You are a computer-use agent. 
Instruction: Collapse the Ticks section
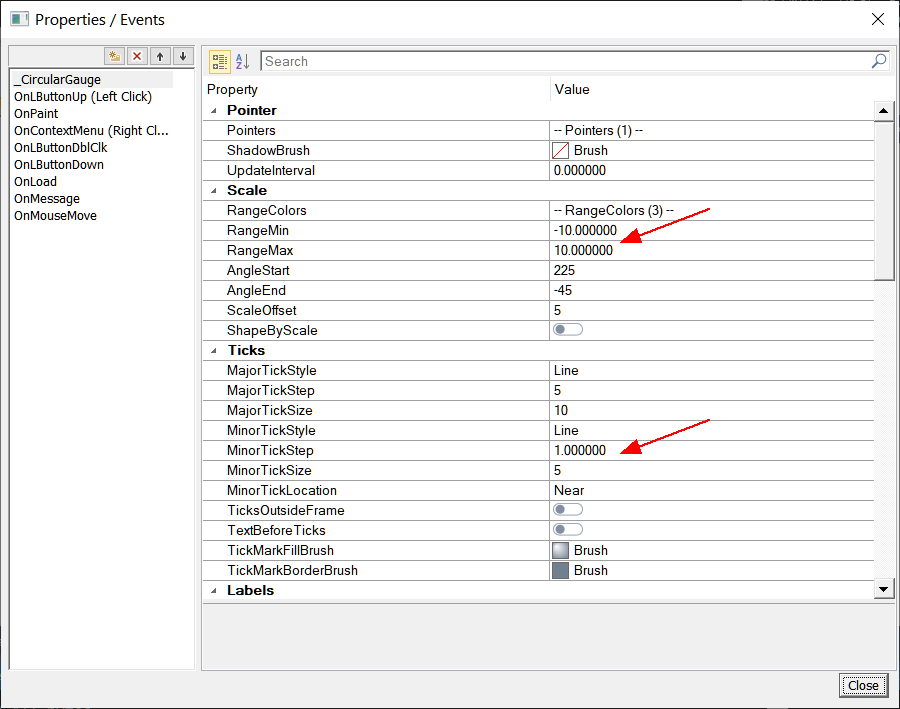[214, 350]
